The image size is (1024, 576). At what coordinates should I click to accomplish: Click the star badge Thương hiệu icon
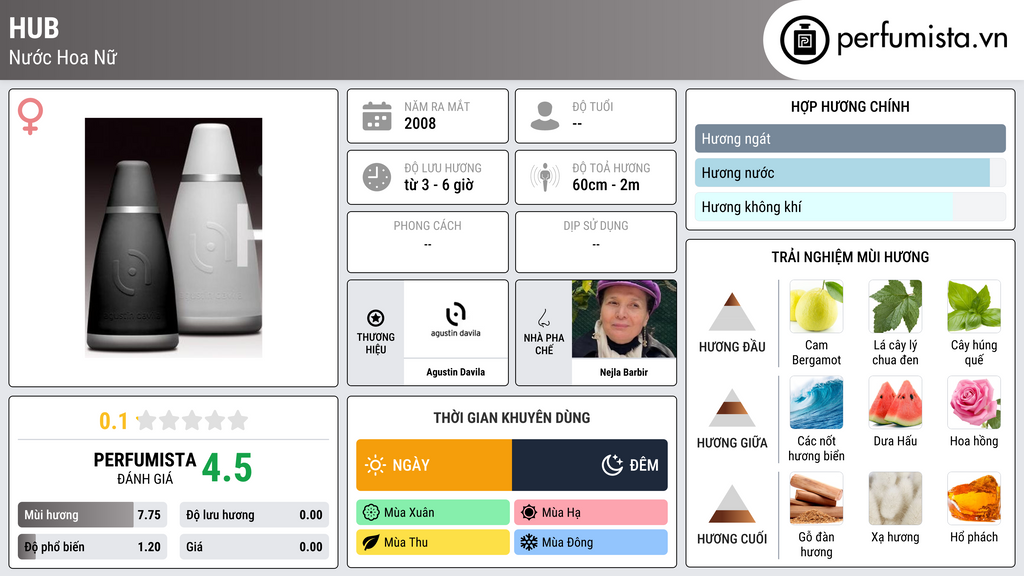(x=376, y=318)
